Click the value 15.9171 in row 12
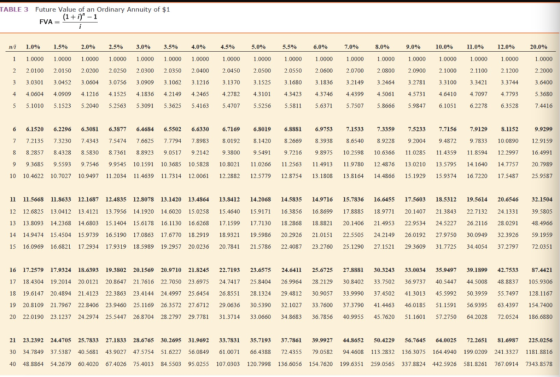Image resolution: width=560 pixels, height=377 pixels. coord(260,212)
